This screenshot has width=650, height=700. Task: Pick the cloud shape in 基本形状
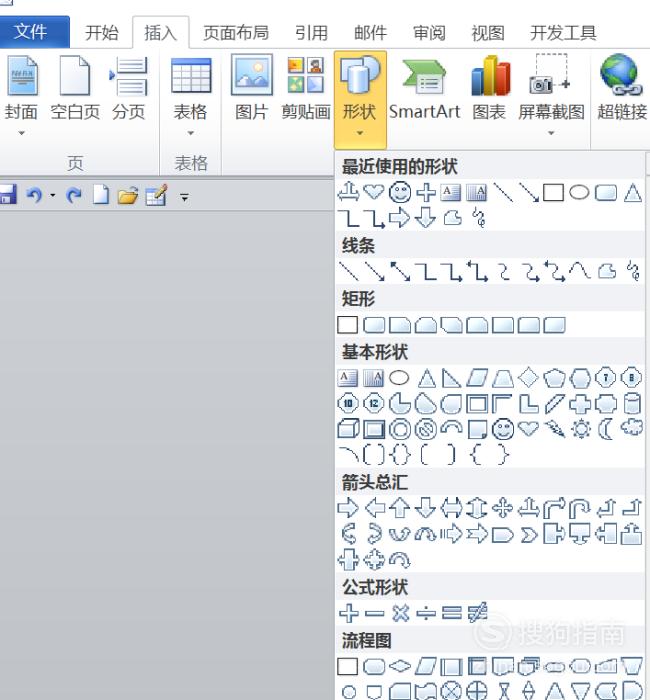pos(632,428)
